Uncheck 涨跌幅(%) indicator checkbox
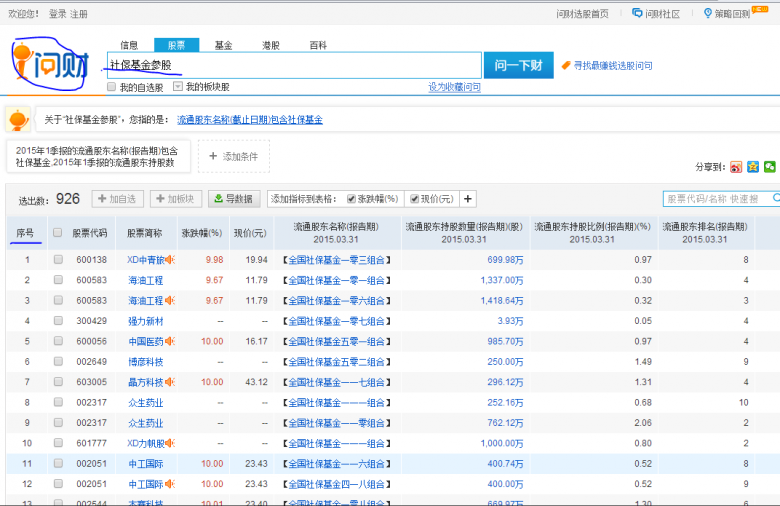Screen dimensions: 780x506 point(351,199)
